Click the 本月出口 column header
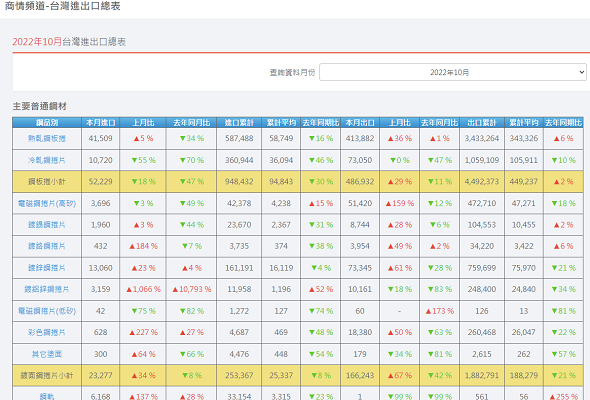Screen dimensions: 590x400 tap(360, 123)
